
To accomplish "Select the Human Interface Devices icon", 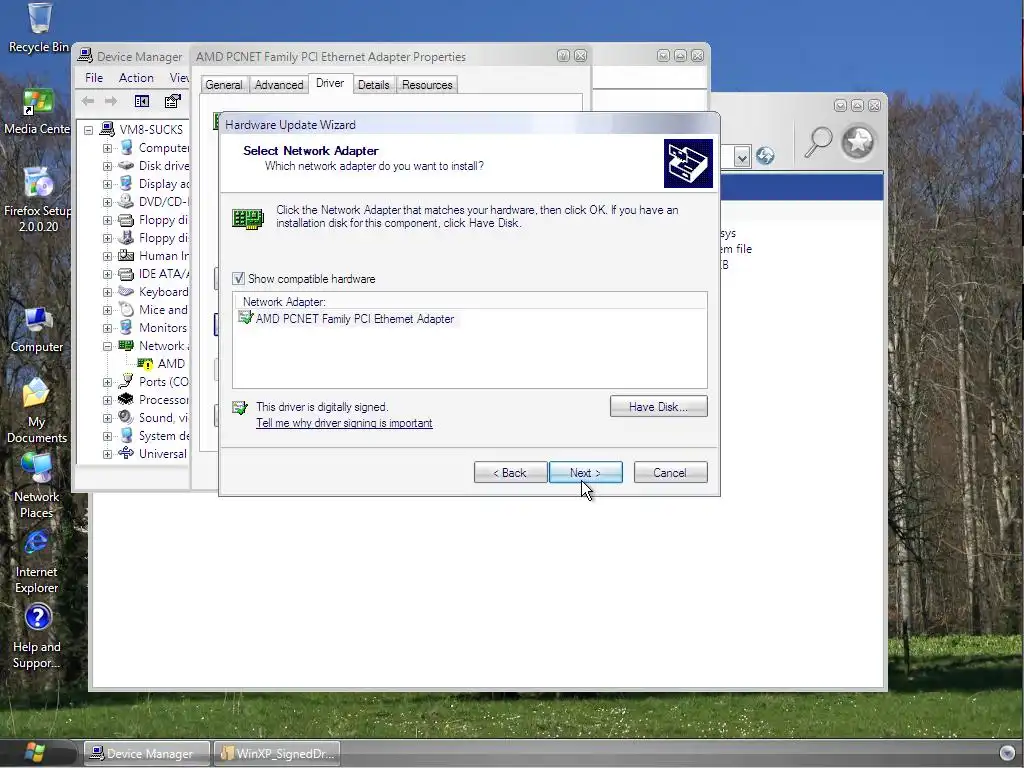I will point(125,255).
